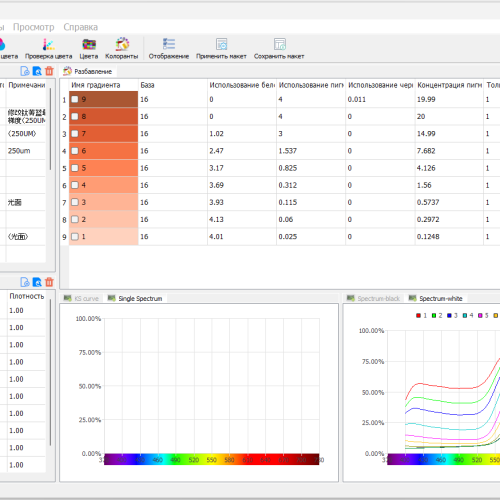Tick the checkbox for gradient 5
This screenshot has width=500, height=500.
(x=75, y=168)
